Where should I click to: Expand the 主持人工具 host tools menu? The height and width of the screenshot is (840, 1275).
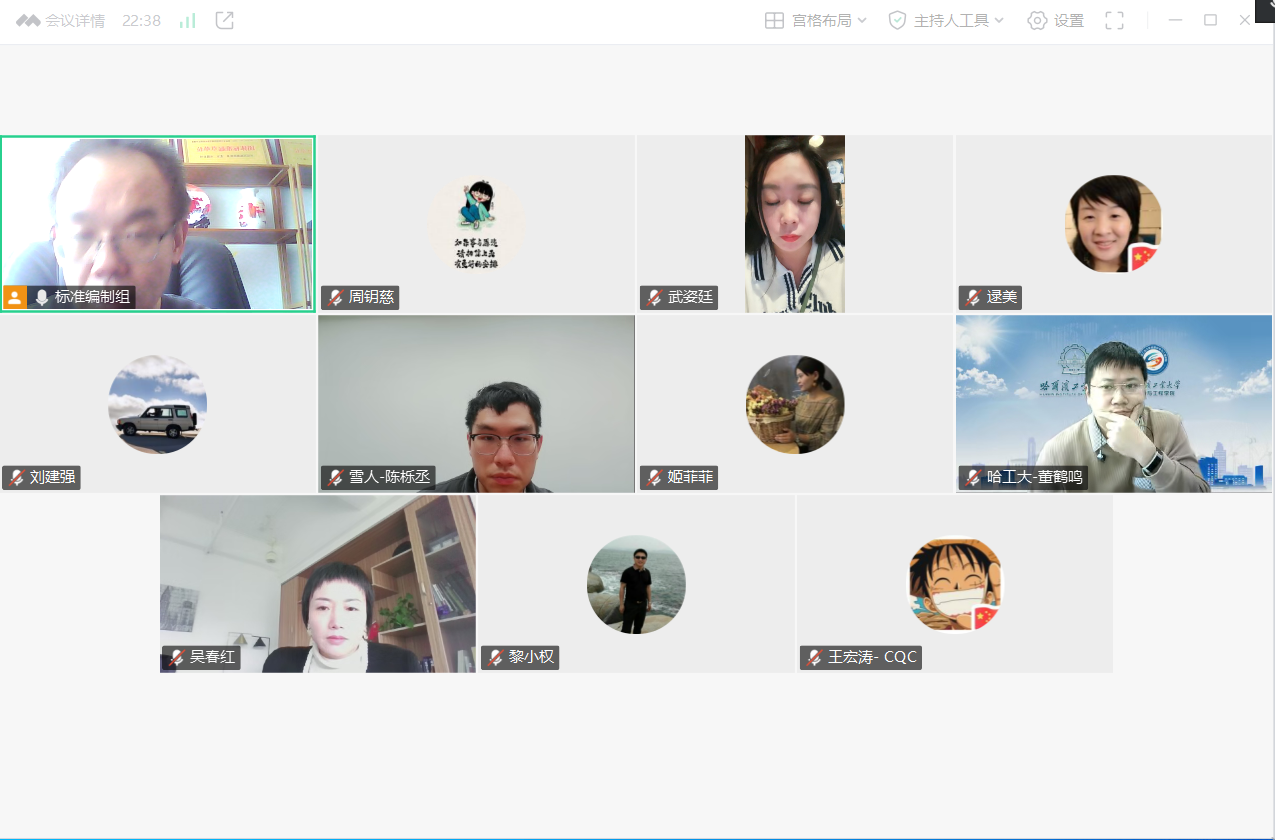[x=946, y=21]
